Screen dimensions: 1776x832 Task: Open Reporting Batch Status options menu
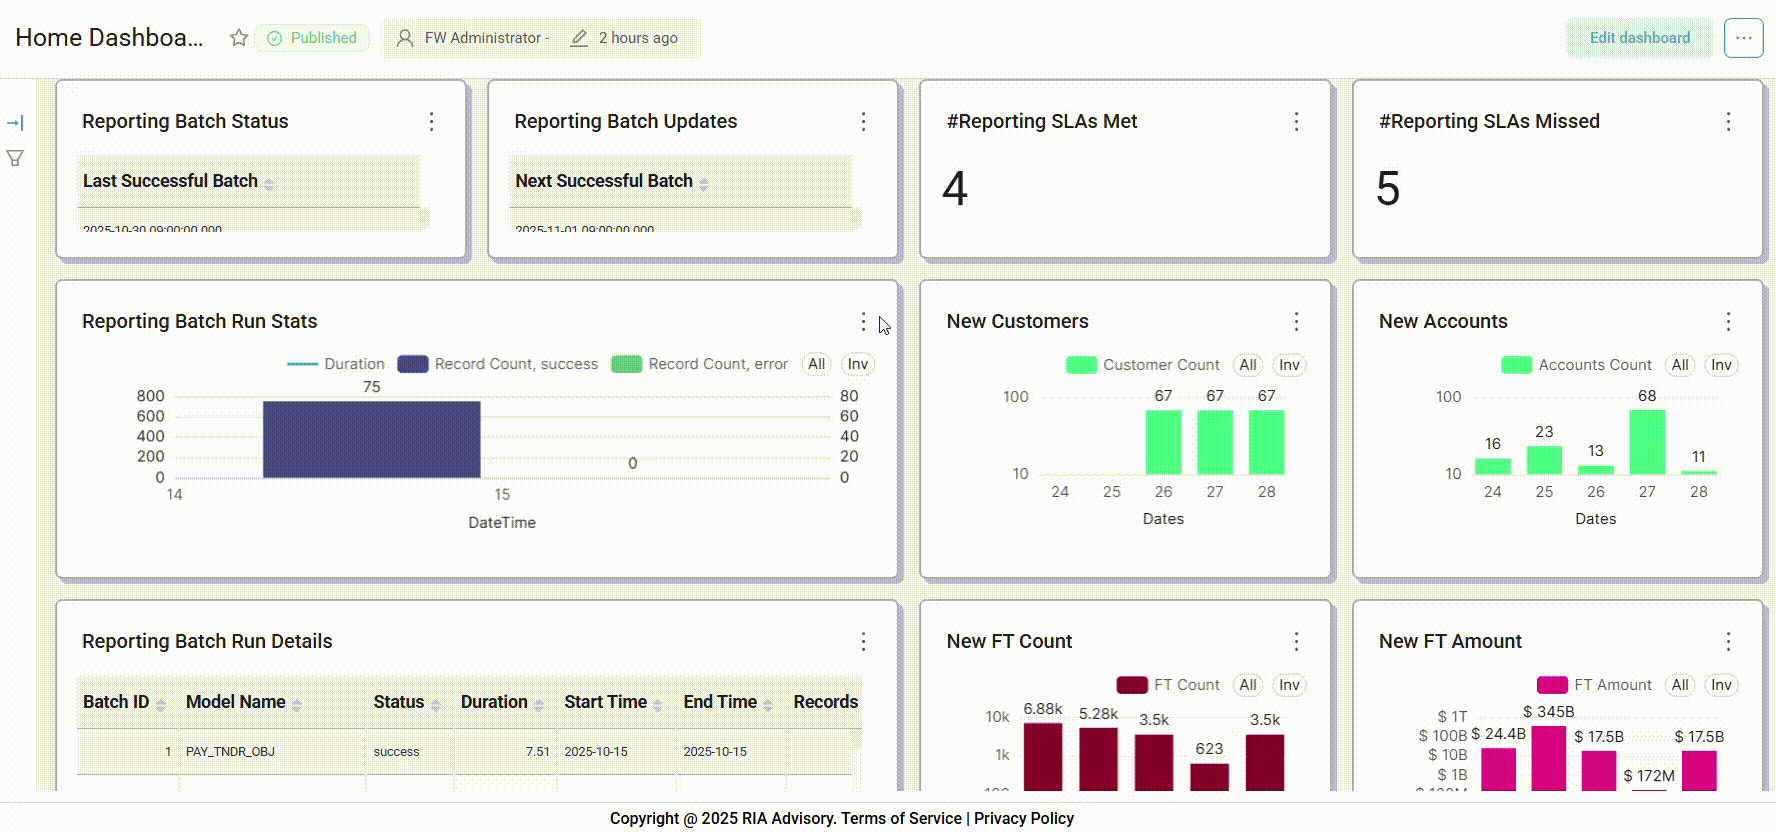pyautogui.click(x=431, y=121)
